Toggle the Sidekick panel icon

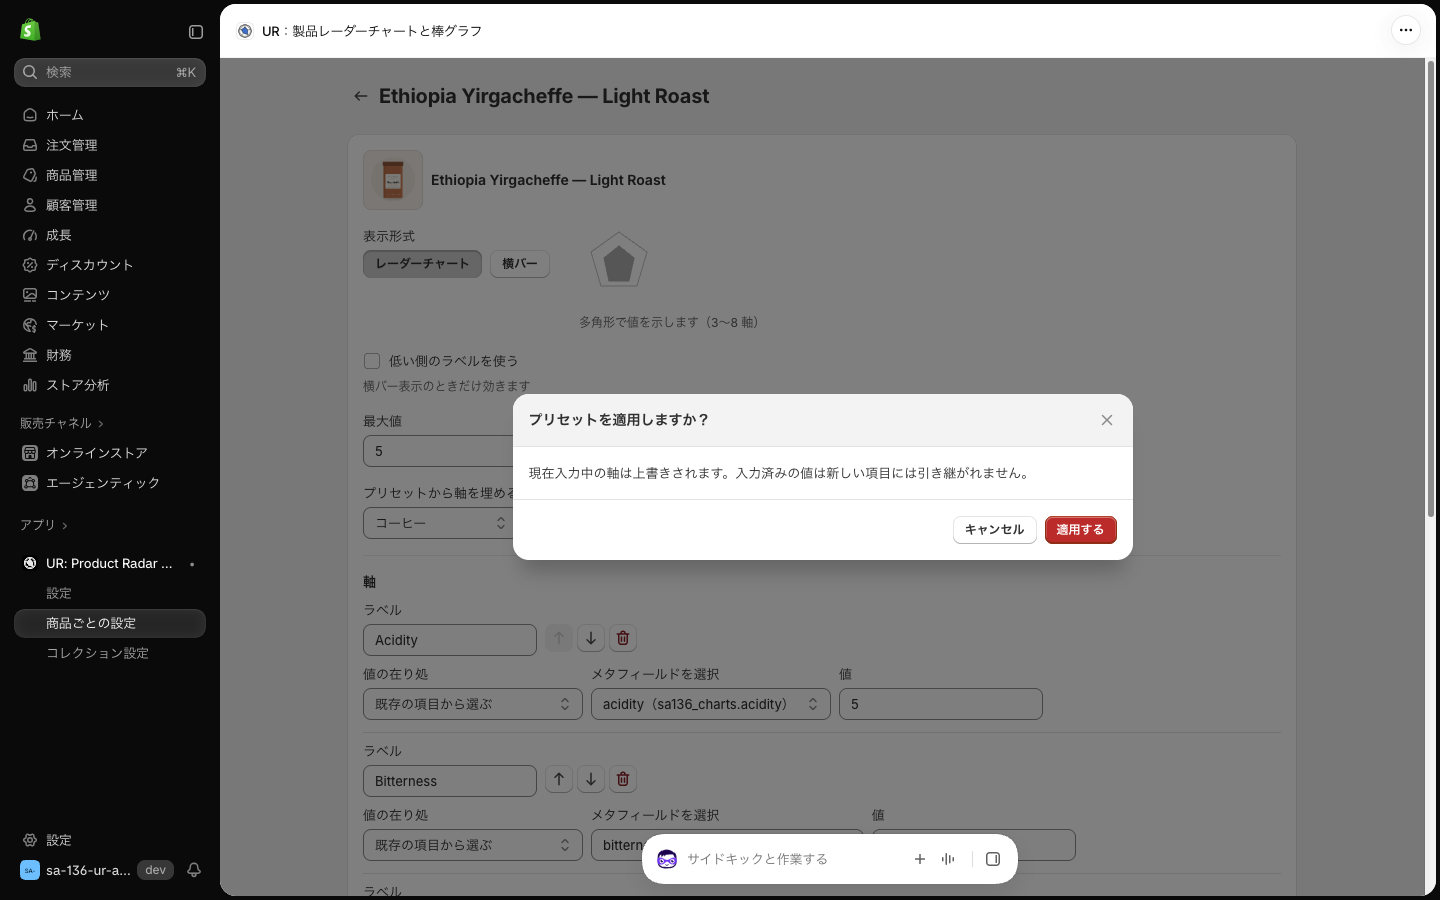pos(993,859)
